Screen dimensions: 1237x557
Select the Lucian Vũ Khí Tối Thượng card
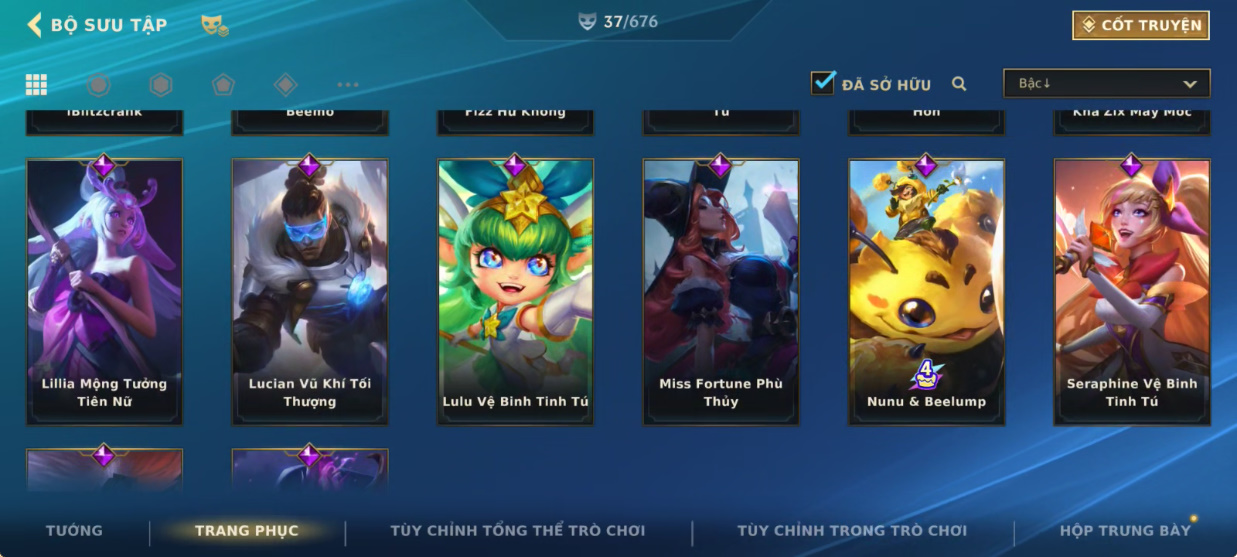[x=310, y=290]
